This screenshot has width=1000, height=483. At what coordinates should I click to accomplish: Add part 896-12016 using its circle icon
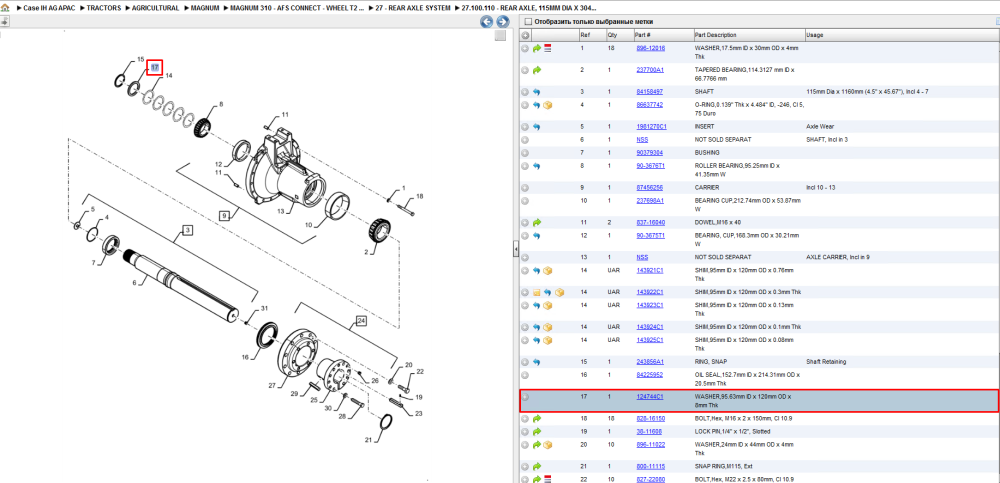tap(525, 48)
